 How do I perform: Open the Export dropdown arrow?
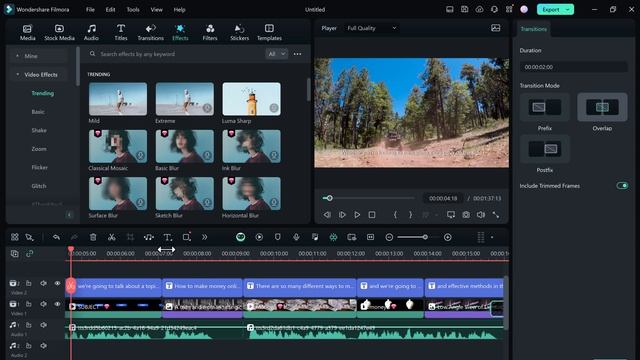tap(568, 9)
